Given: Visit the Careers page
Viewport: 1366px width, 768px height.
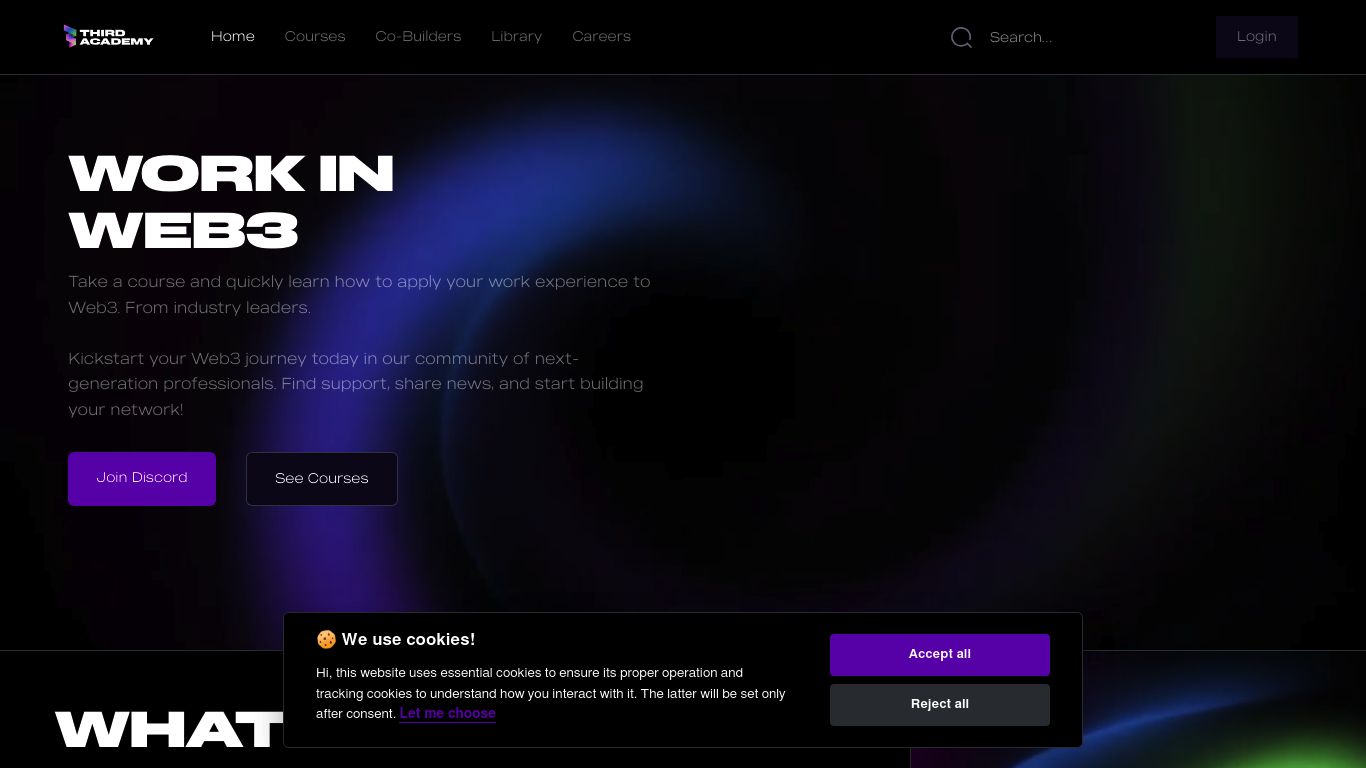Looking at the screenshot, I should (x=602, y=37).
